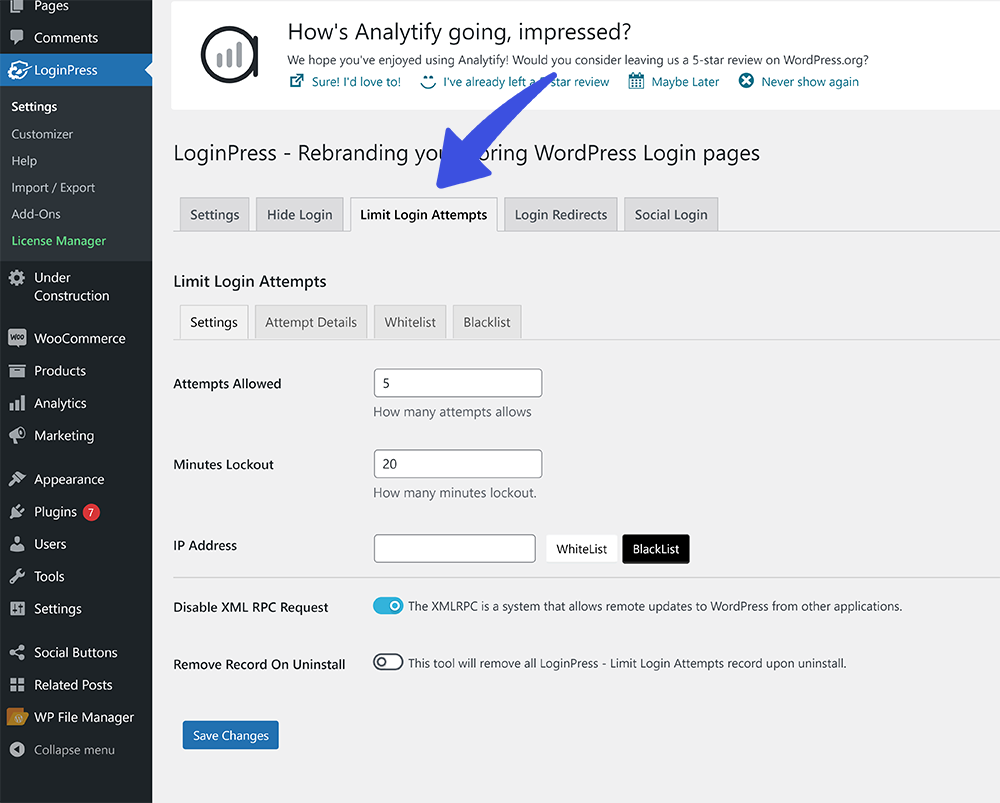Focus the Minutes Lockout input field

tap(458, 464)
